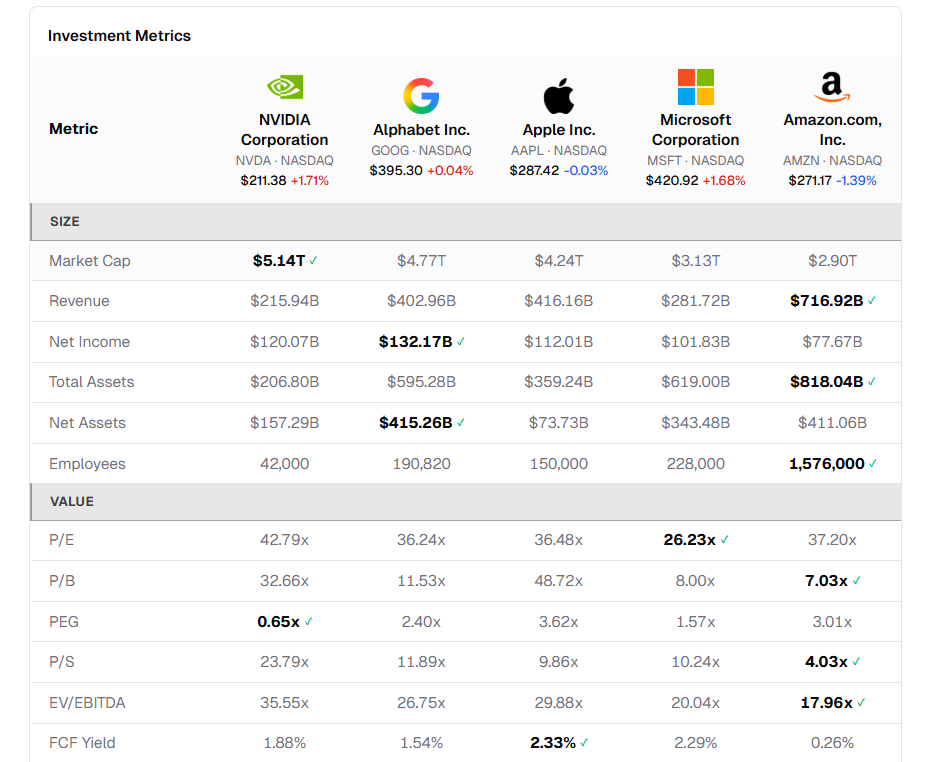Click the 48.72x P/B cell
Screen dimensions: 931x762
[x=558, y=581]
